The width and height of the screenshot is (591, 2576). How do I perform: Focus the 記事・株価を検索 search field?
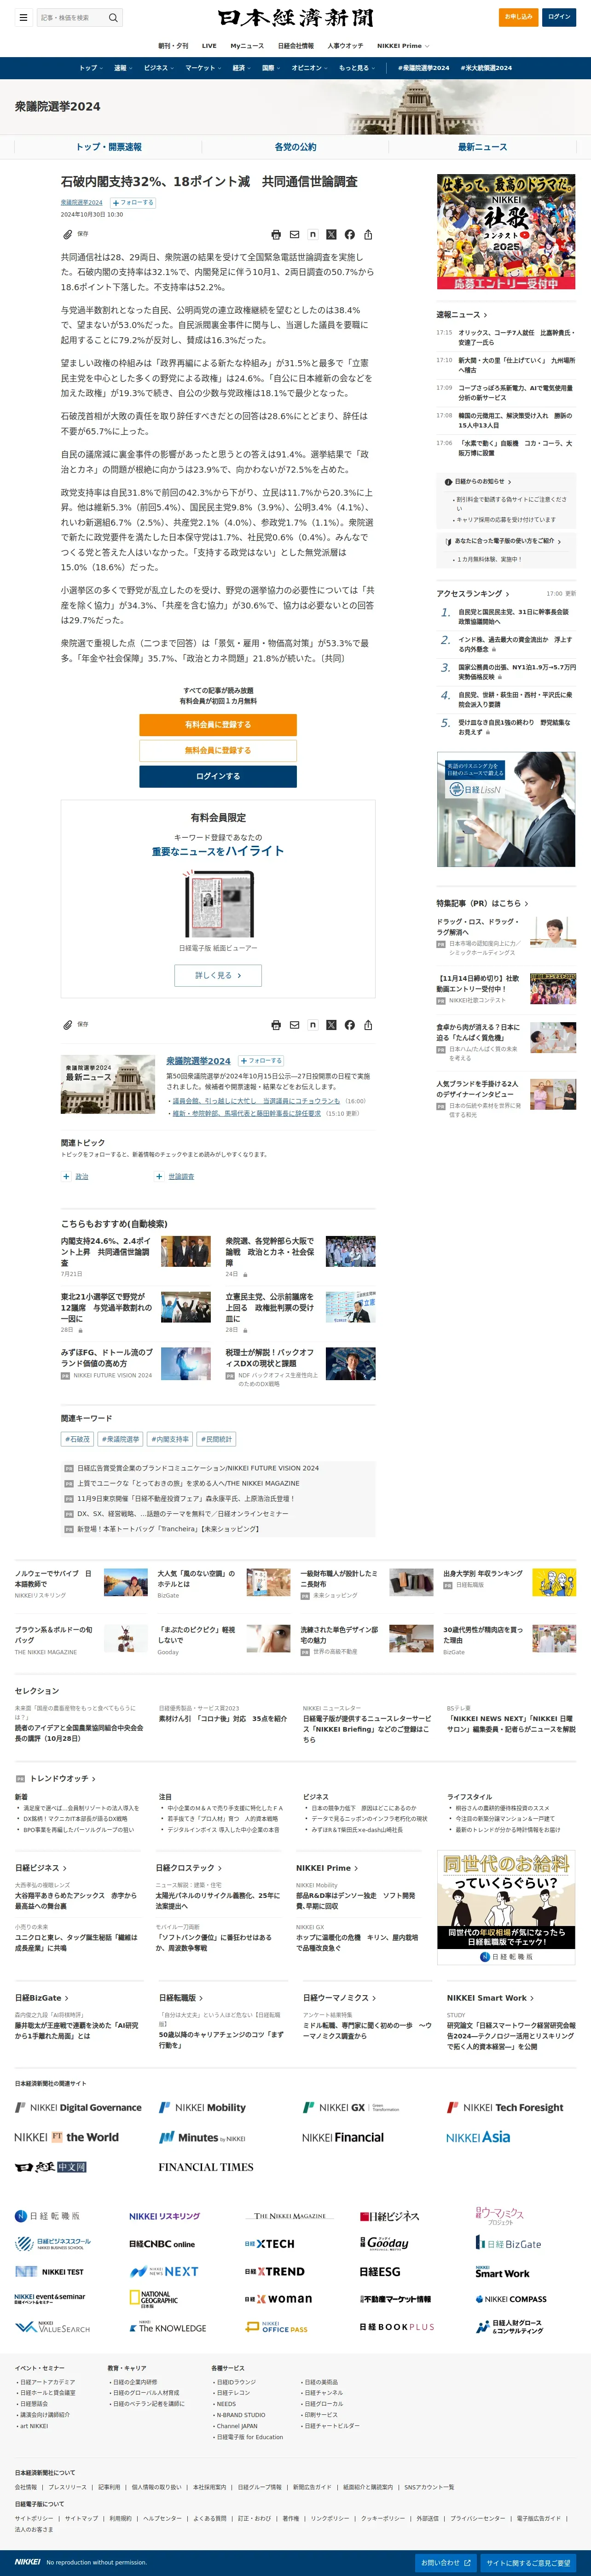click(70, 17)
